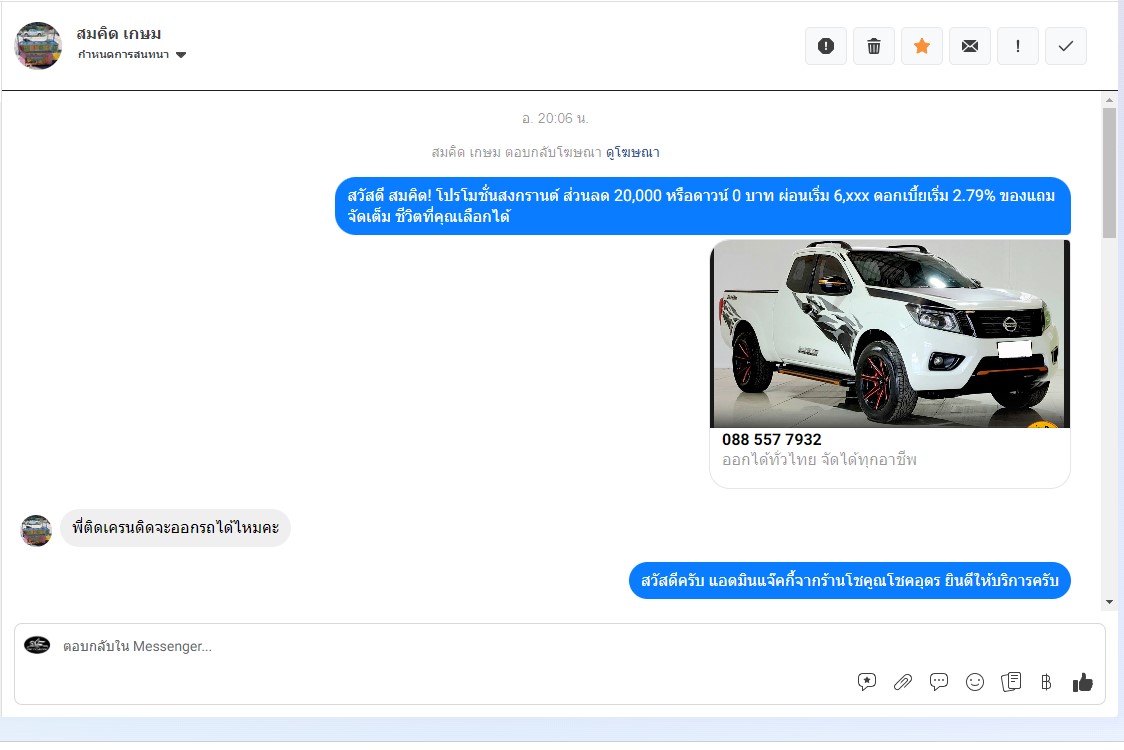Open สมคิด เกษม profile picture in header

coord(38,46)
